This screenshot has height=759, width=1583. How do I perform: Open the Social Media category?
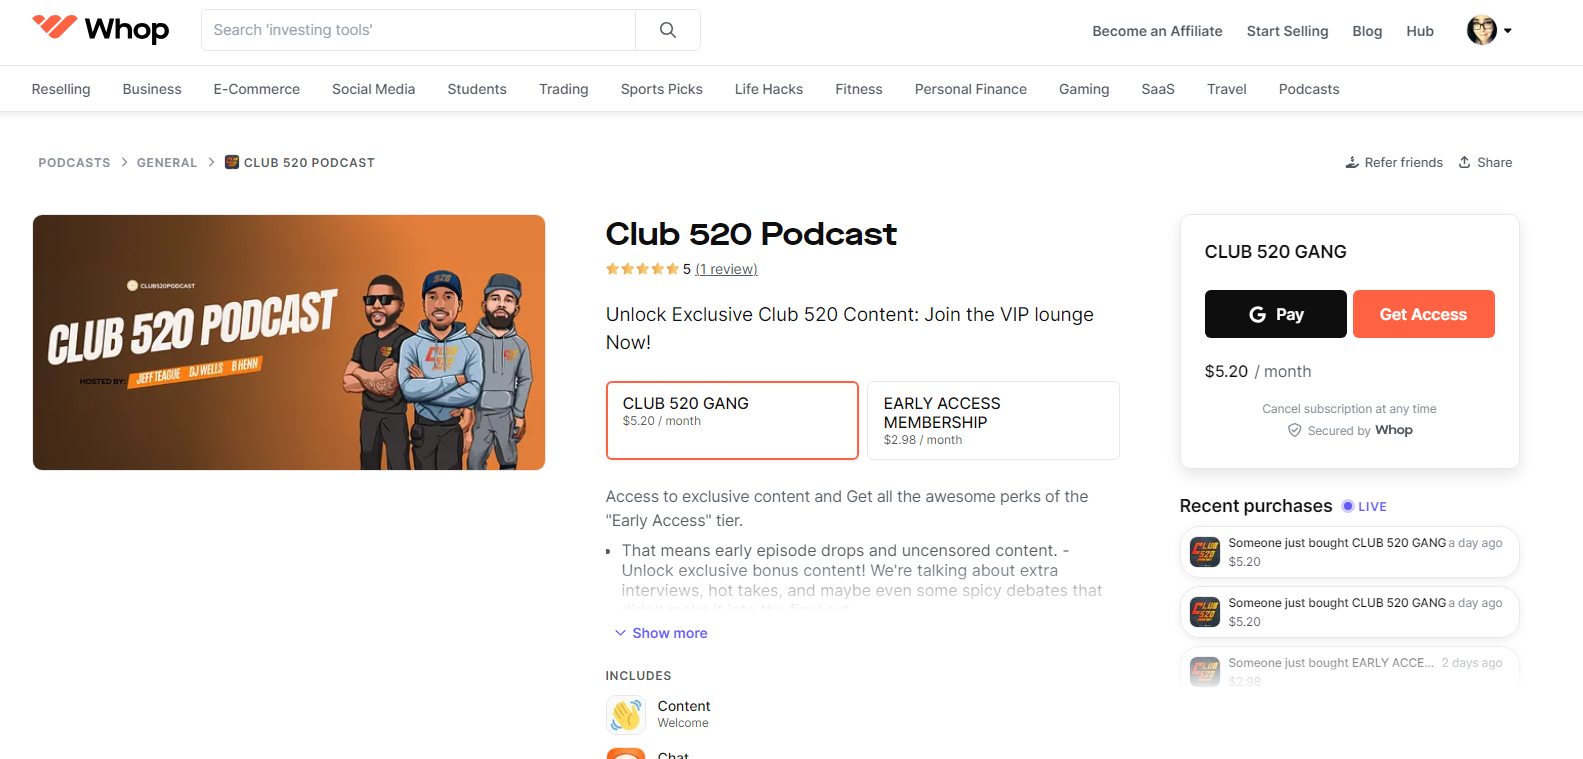[x=374, y=89]
